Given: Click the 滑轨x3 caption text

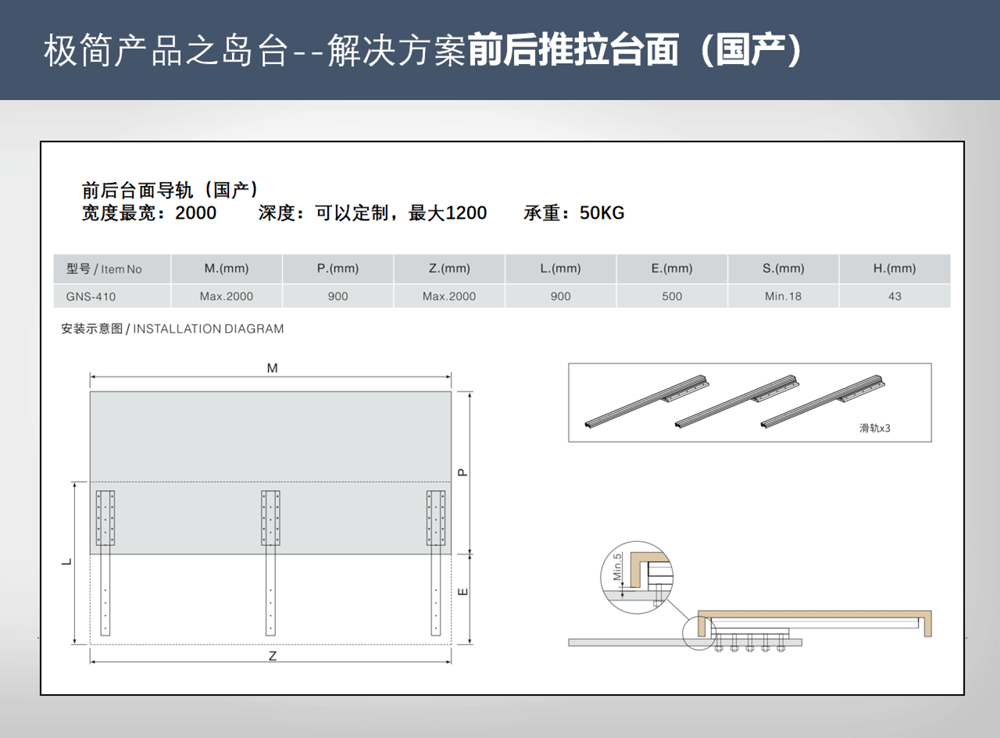Looking at the screenshot, I should coord(874,427).
